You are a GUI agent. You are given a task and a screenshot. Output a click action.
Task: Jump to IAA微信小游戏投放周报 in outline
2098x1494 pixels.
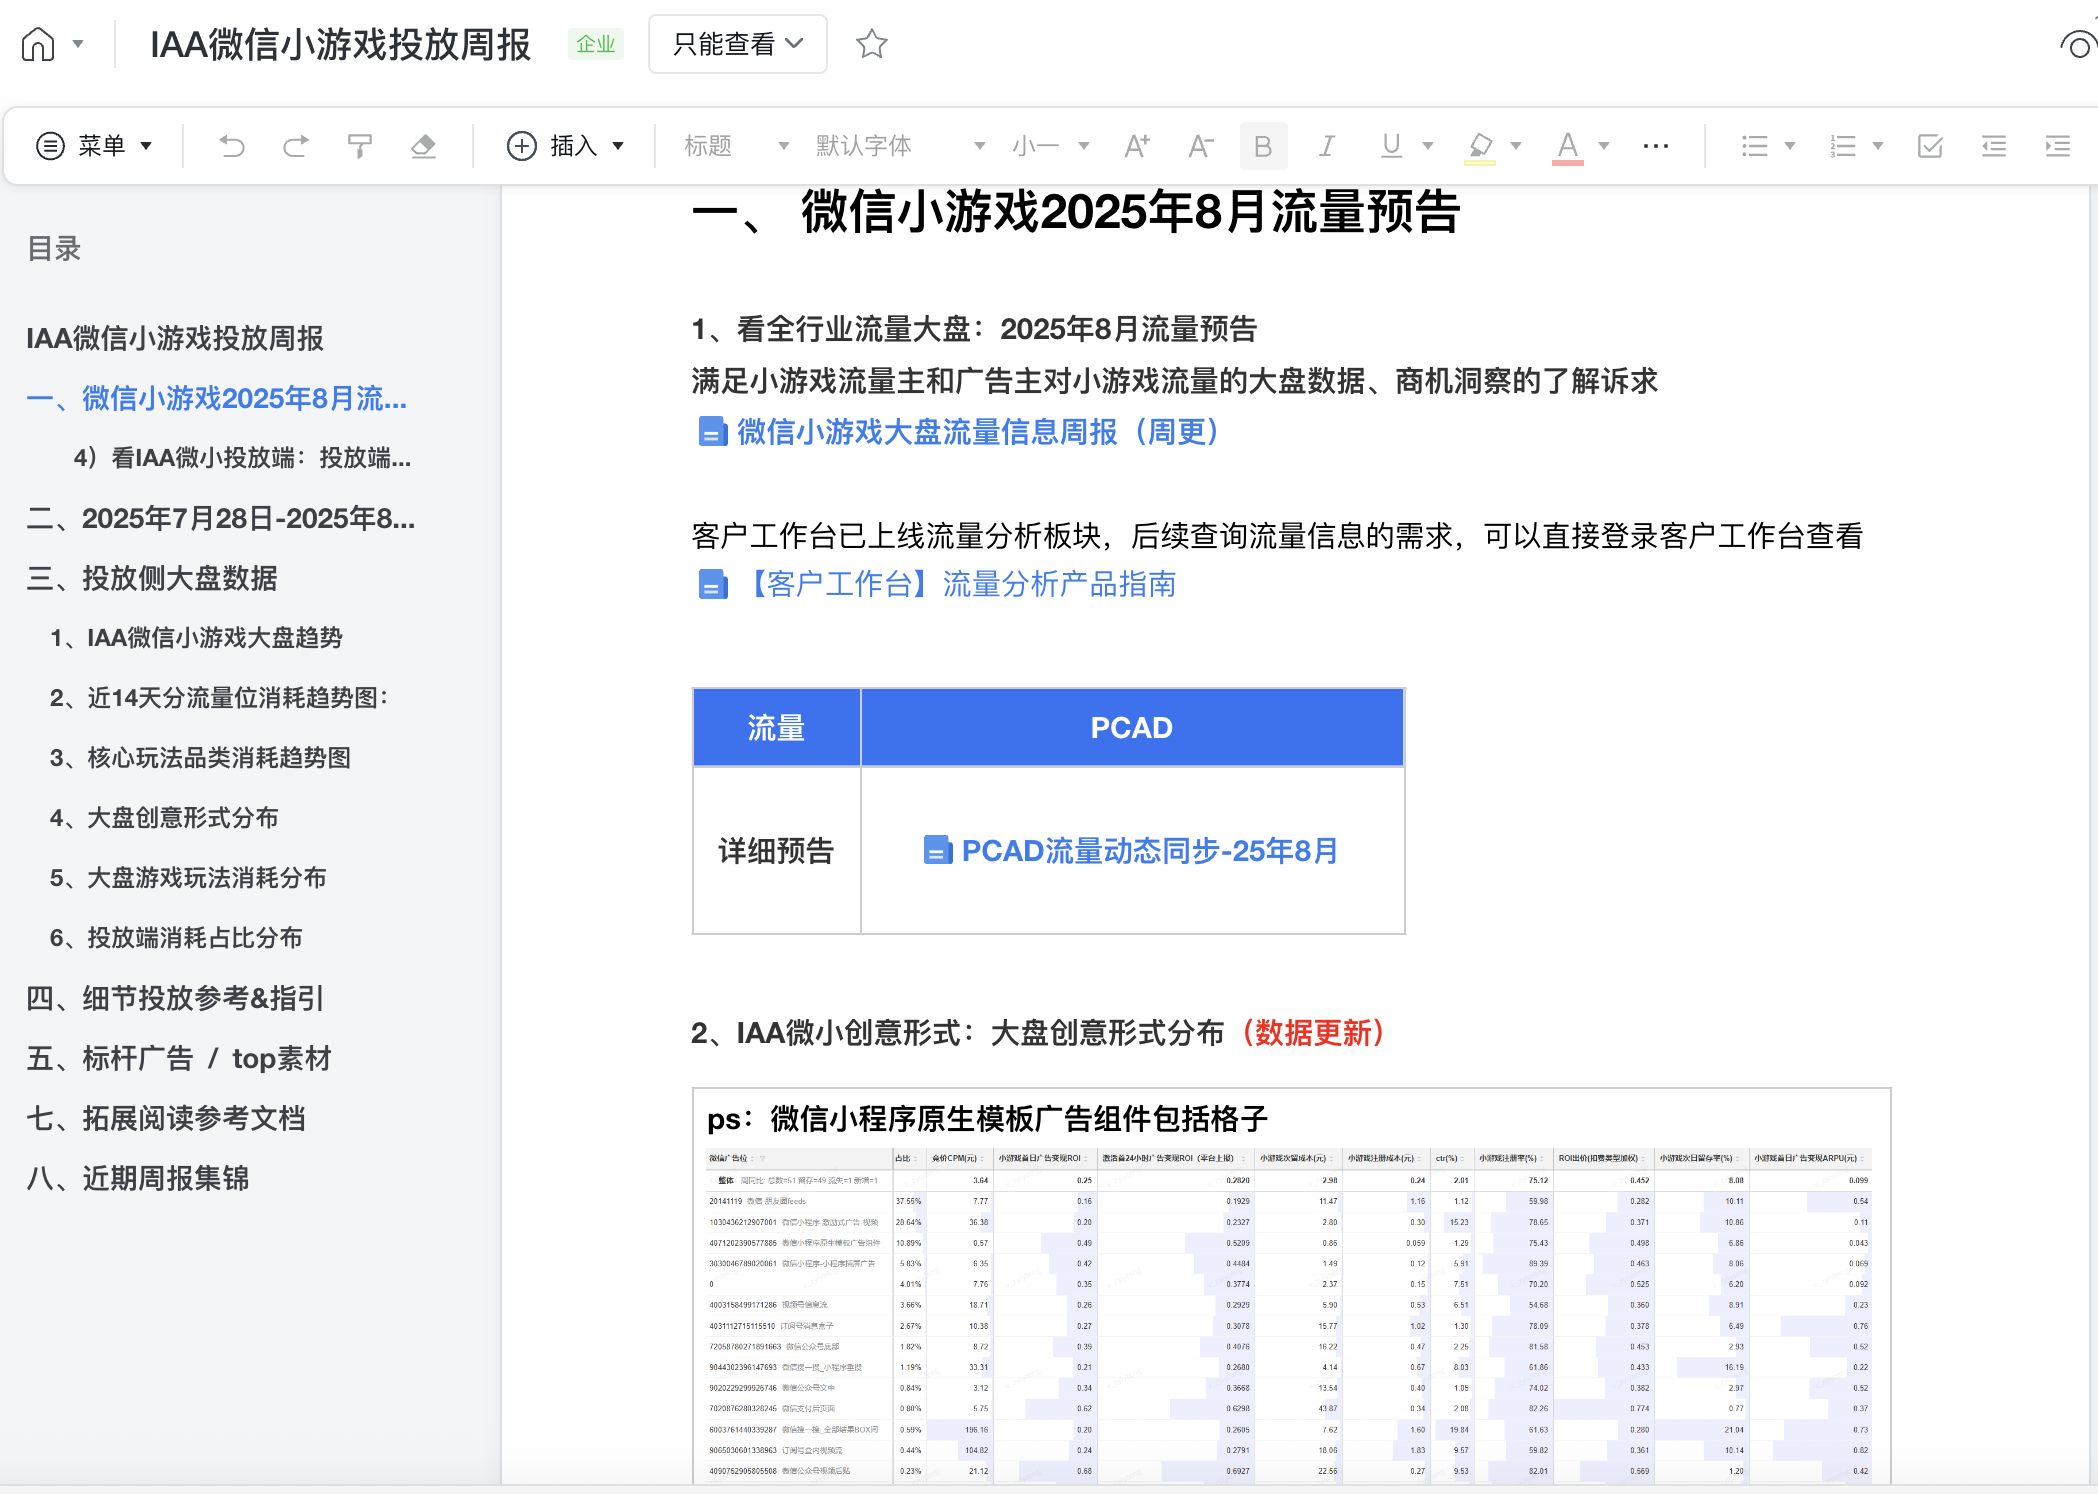click(175, 338)
